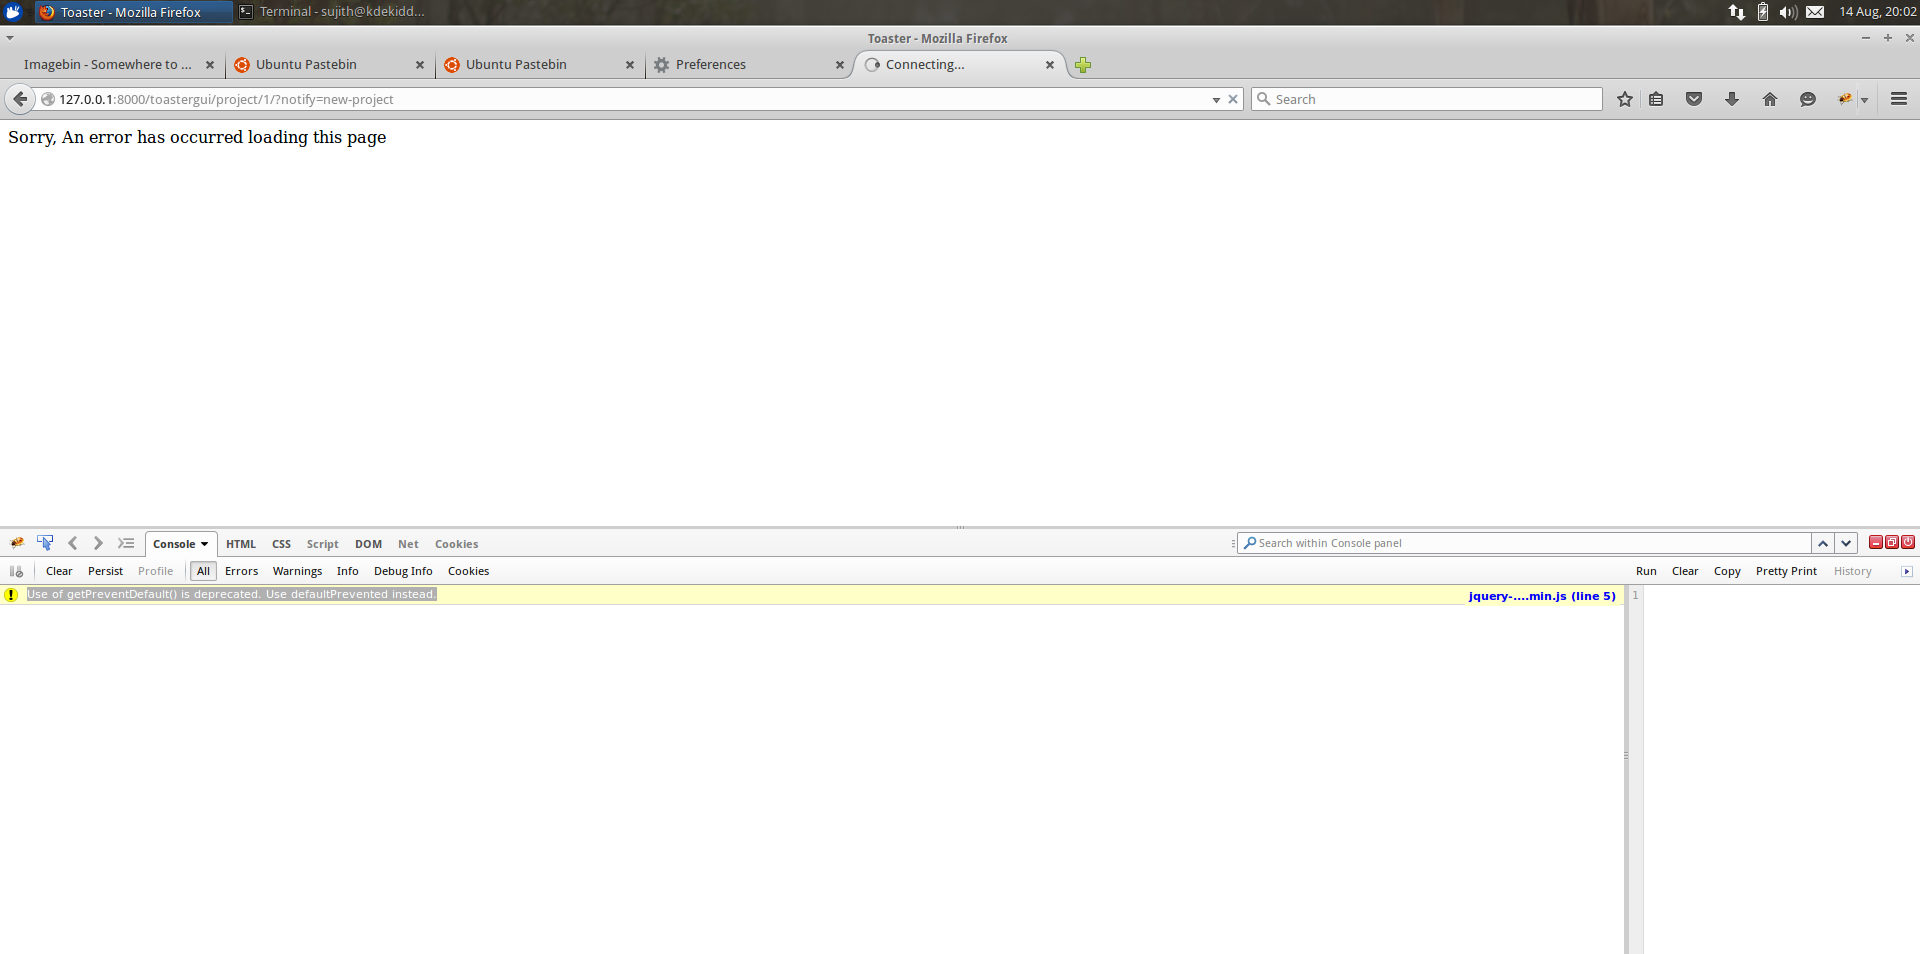This screenshot has height=954, width=1920.
Task: Clear the console output
Action: [x=59, y=571]
